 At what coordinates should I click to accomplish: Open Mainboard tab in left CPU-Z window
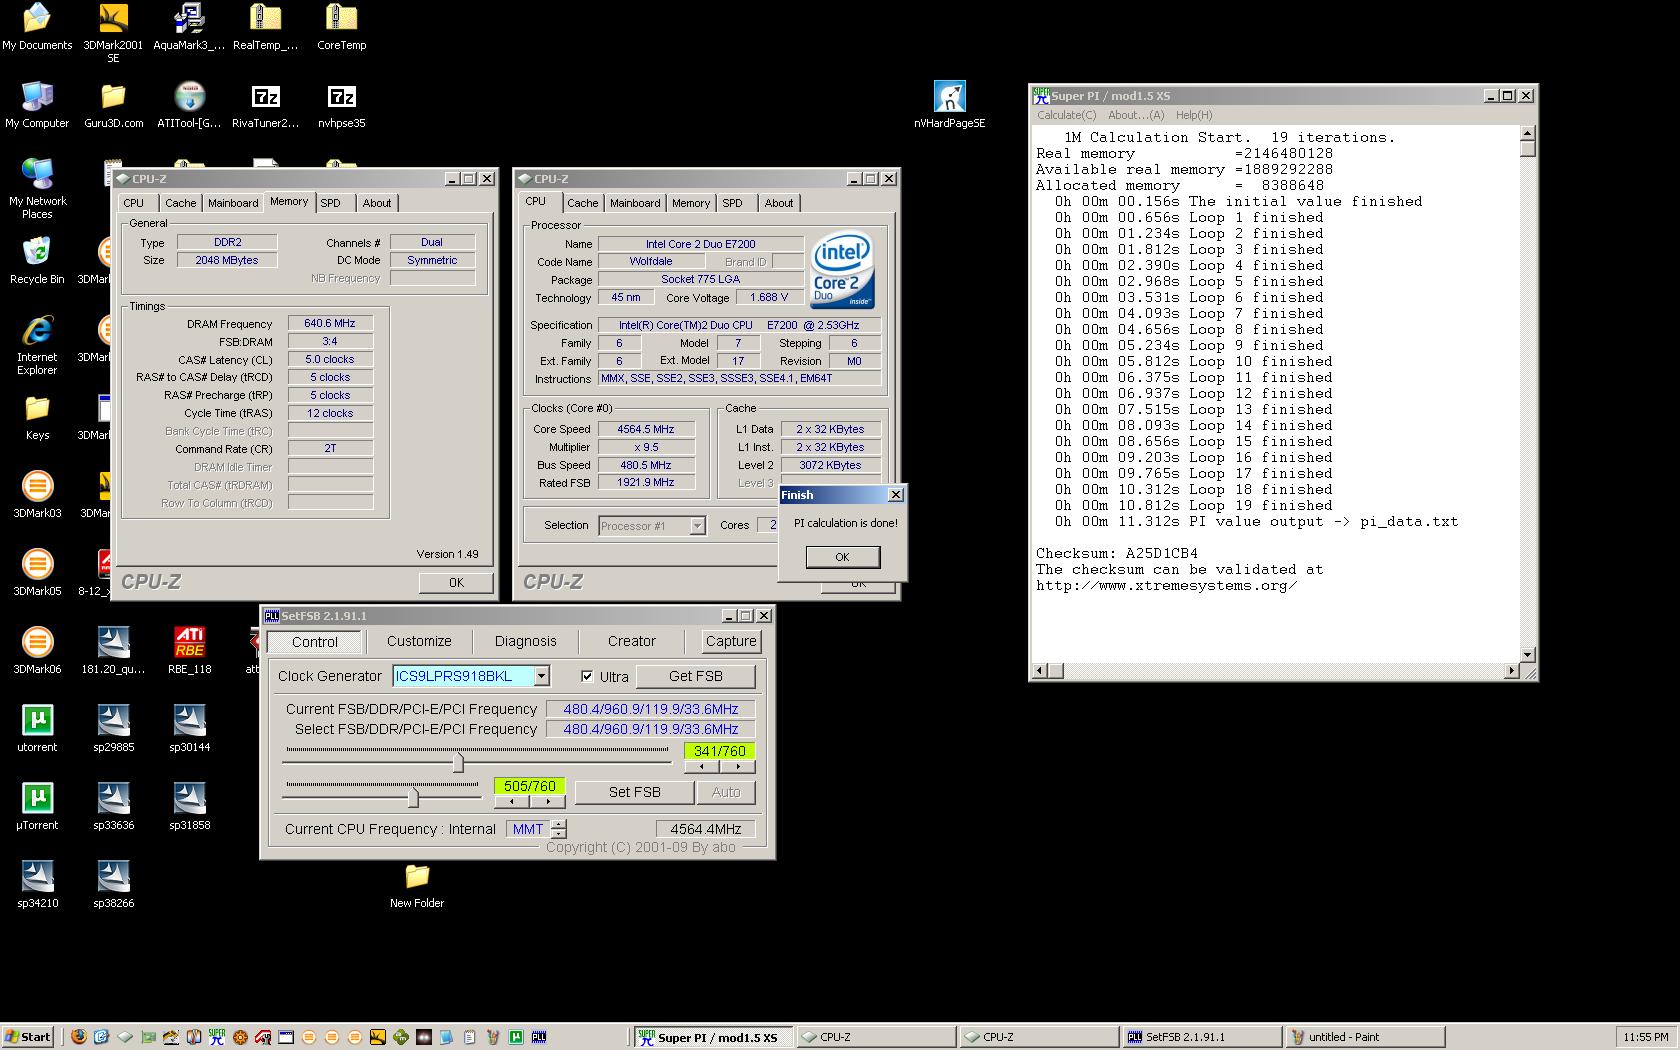[x=233, y=203]
